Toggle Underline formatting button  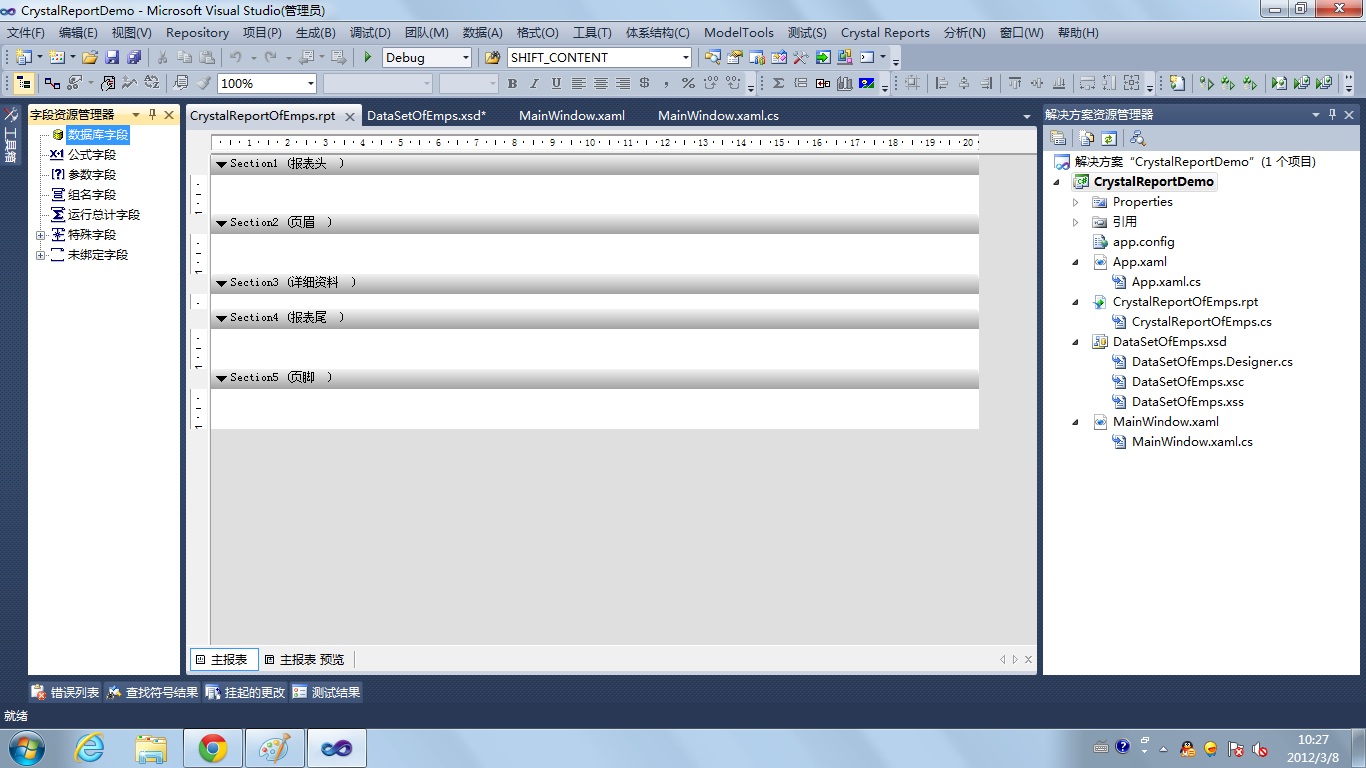(556, 83)
